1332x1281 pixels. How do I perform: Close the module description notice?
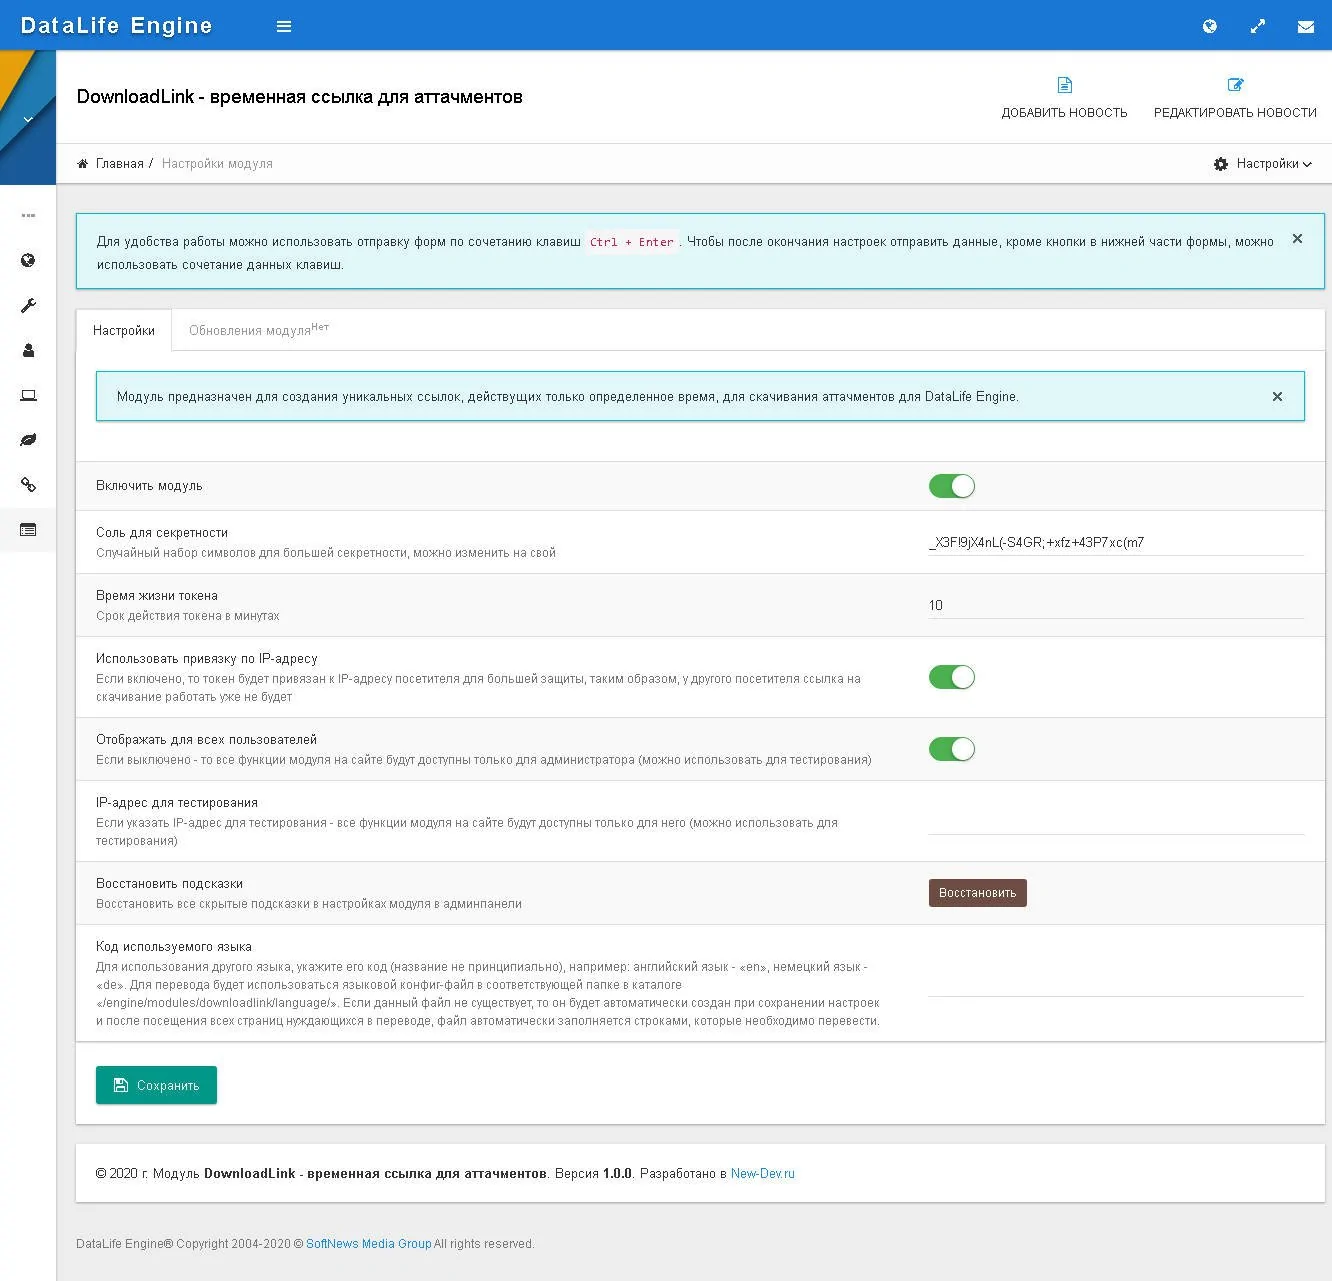tap(1277, 397)
